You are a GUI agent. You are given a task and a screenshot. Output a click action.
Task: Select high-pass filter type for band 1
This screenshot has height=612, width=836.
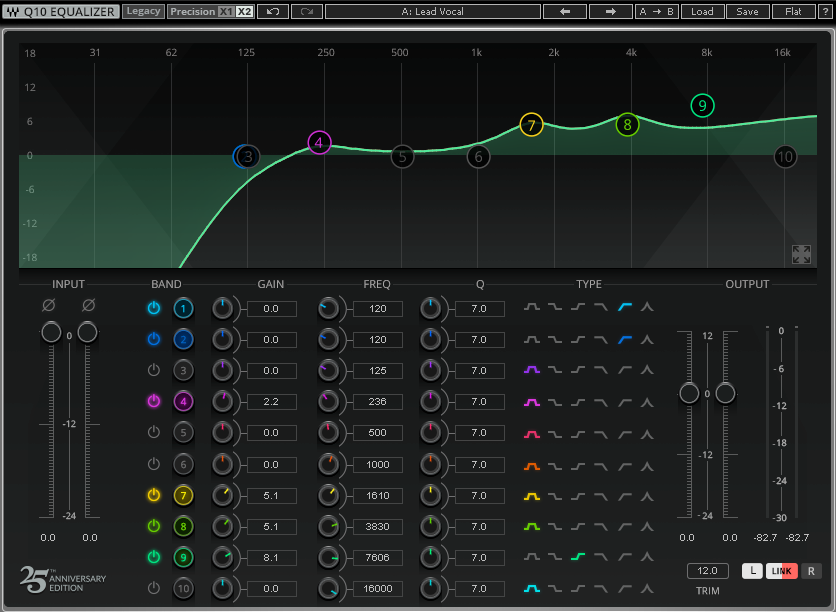[x=625, y=307]
